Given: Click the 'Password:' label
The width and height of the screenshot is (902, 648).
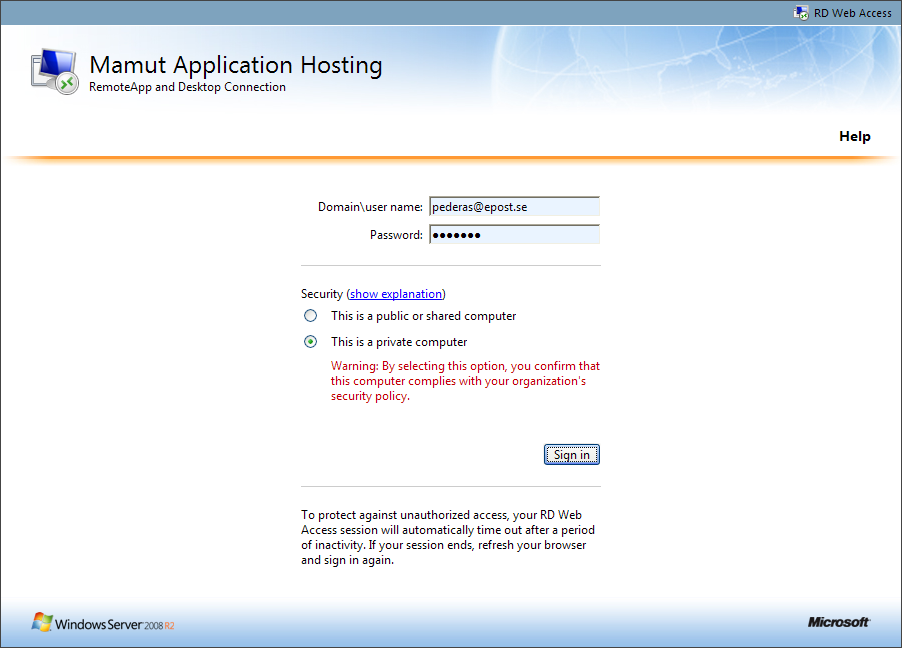Looking at the screenshot, I should [396, 235].
